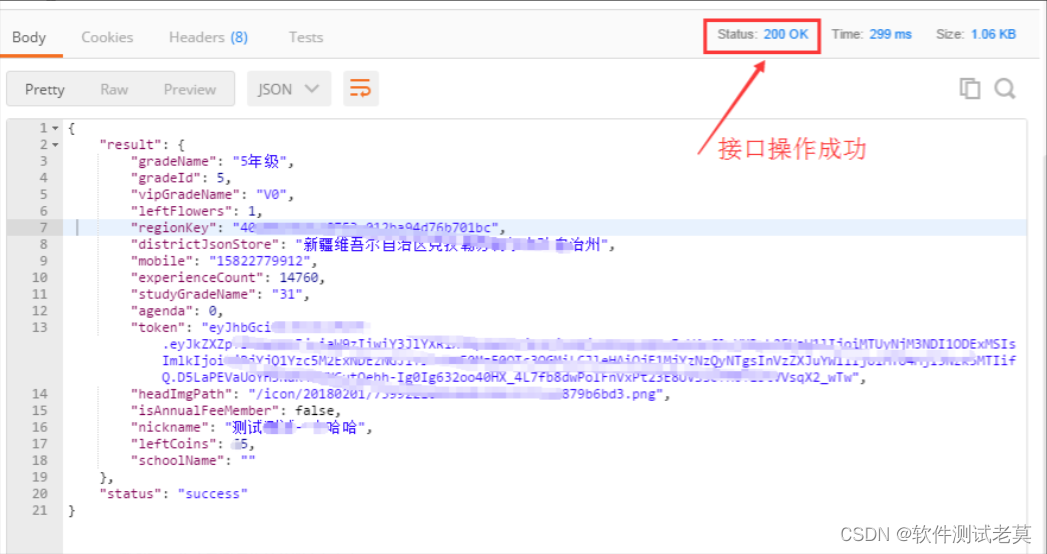Click the studyGradeName value "31"
The height and width of the screenshot is (554, 1047).
288,294
